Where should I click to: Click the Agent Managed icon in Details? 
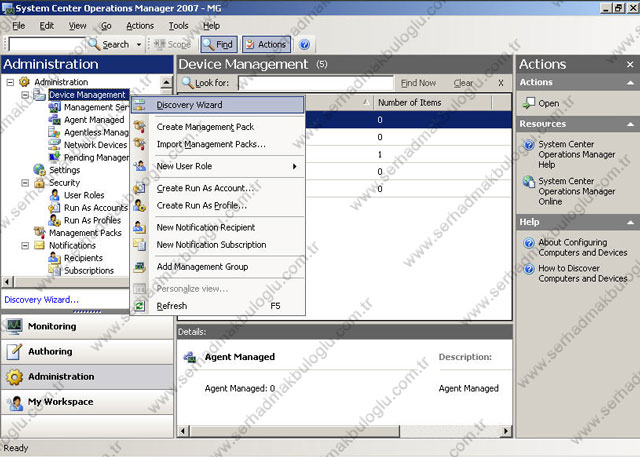[x=190, y=357]
